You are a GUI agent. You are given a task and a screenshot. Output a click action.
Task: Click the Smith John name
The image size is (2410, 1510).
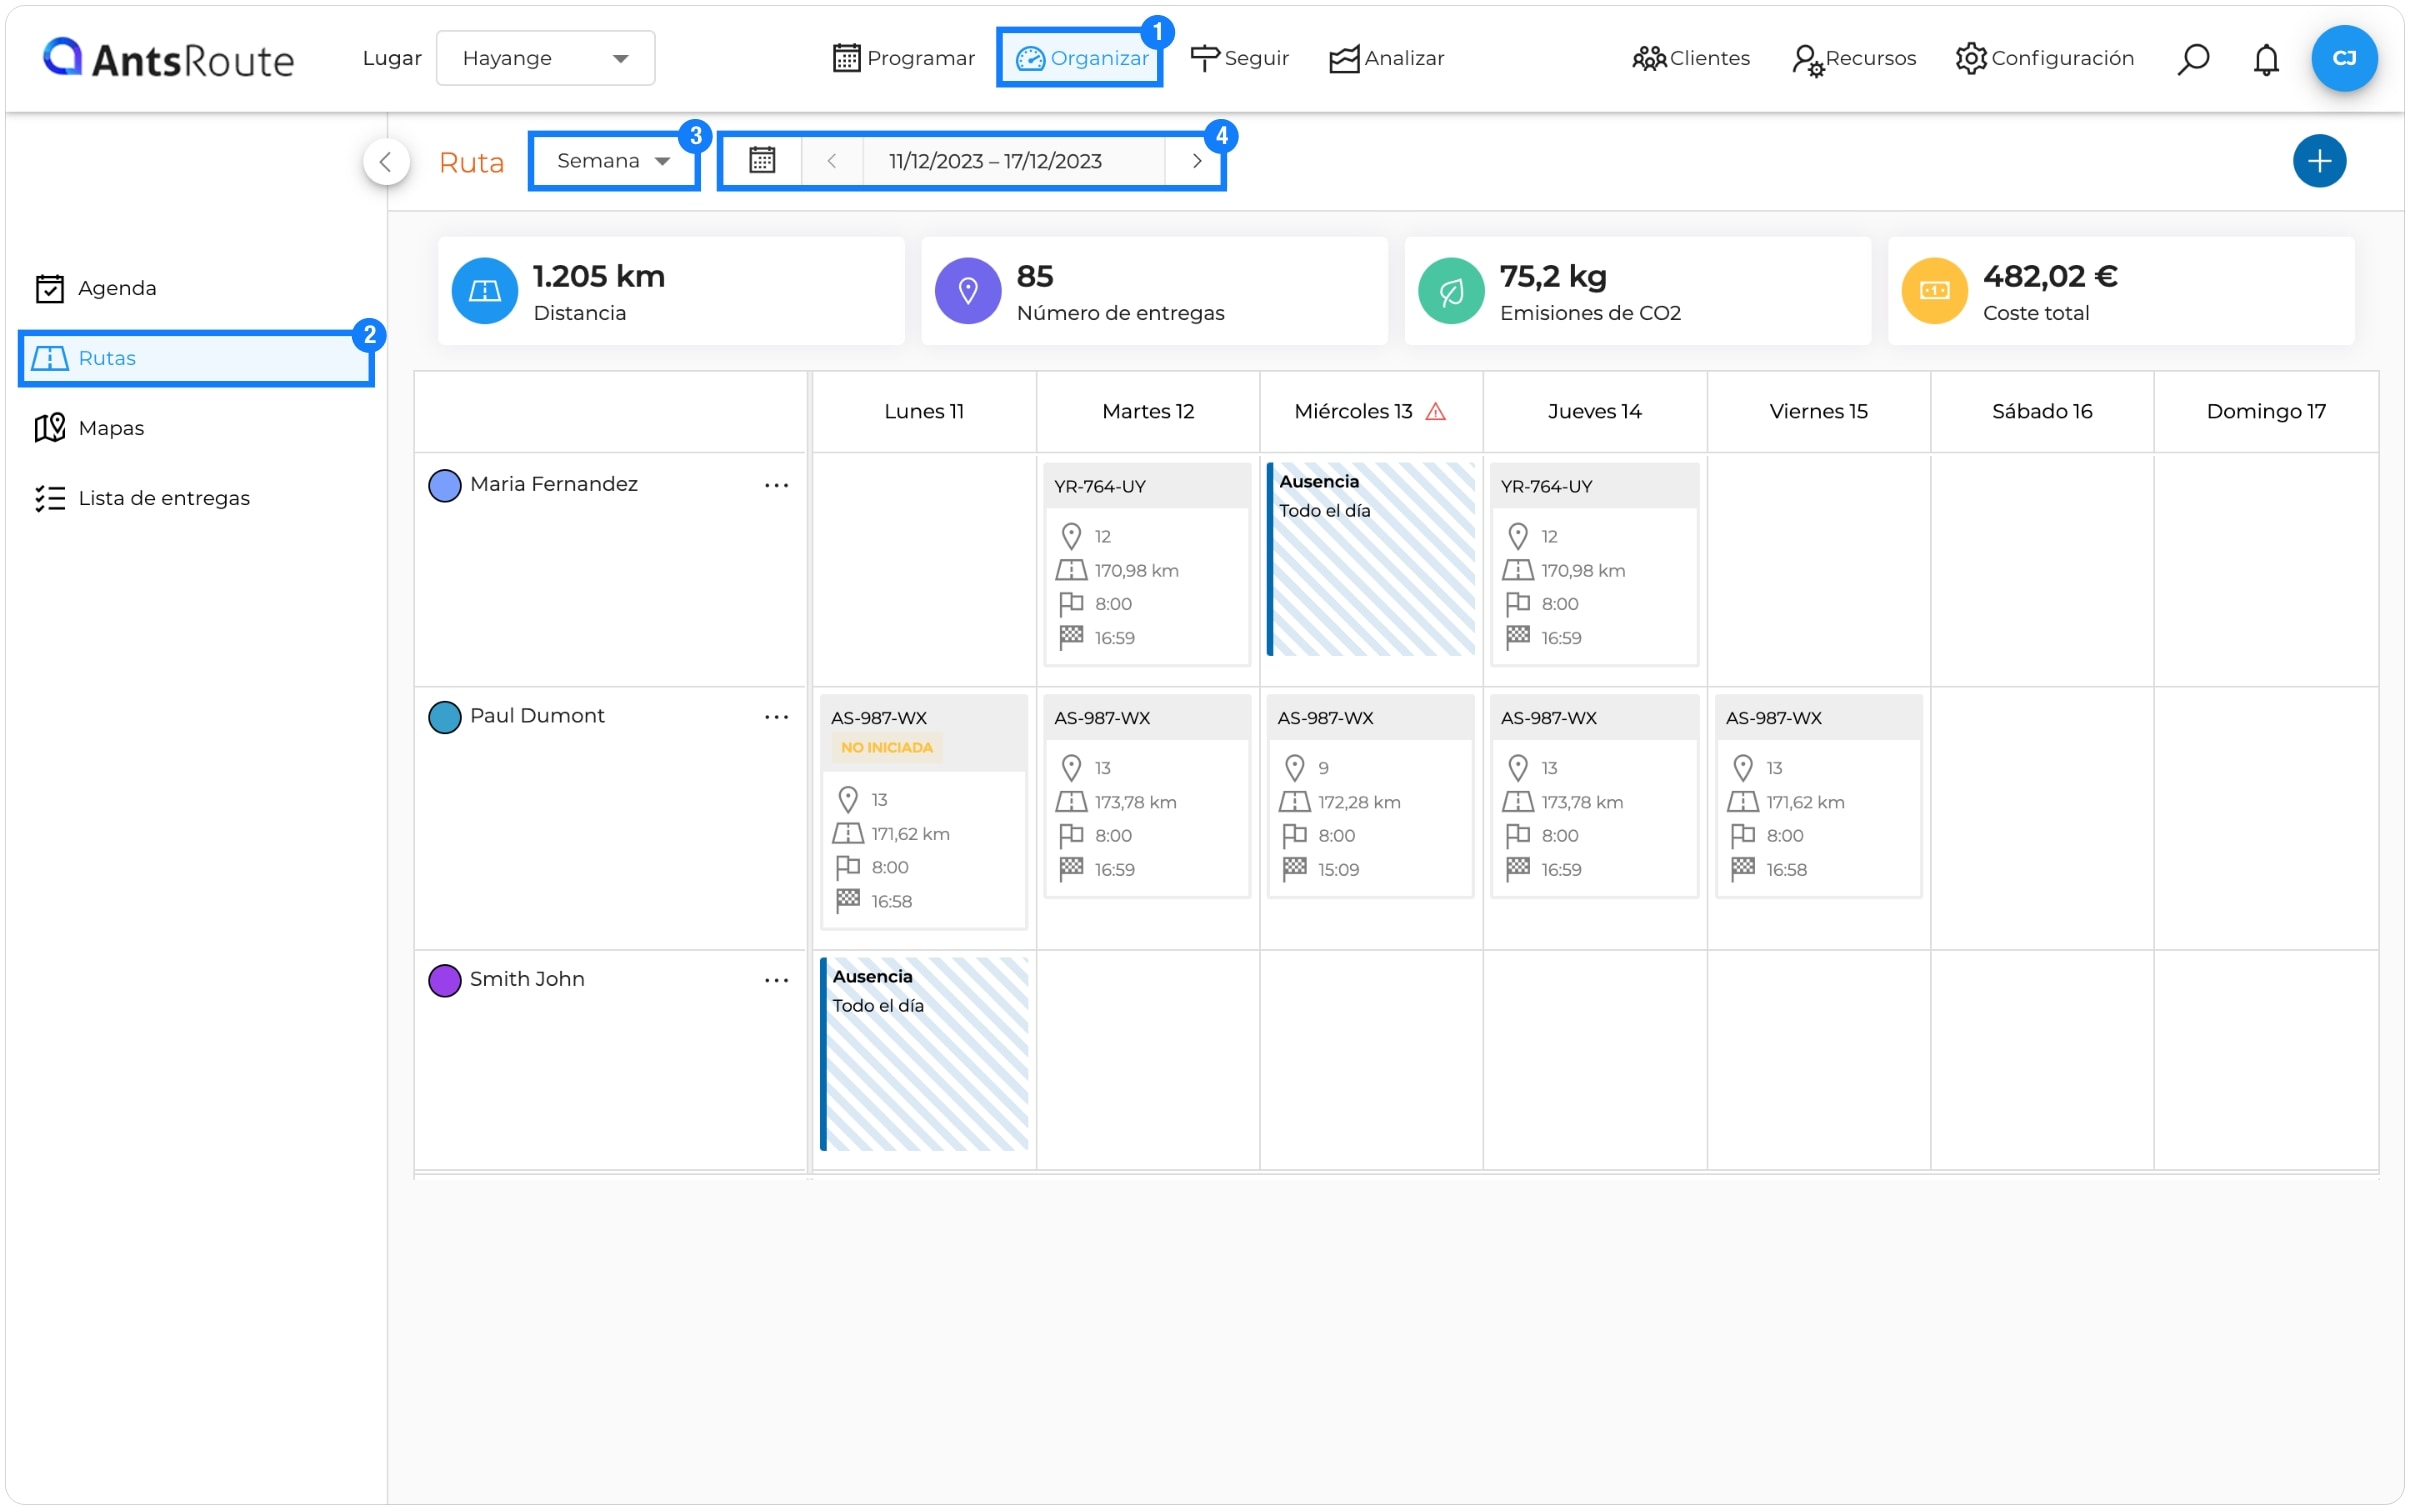pyautogui.click(x=527, y=979)
